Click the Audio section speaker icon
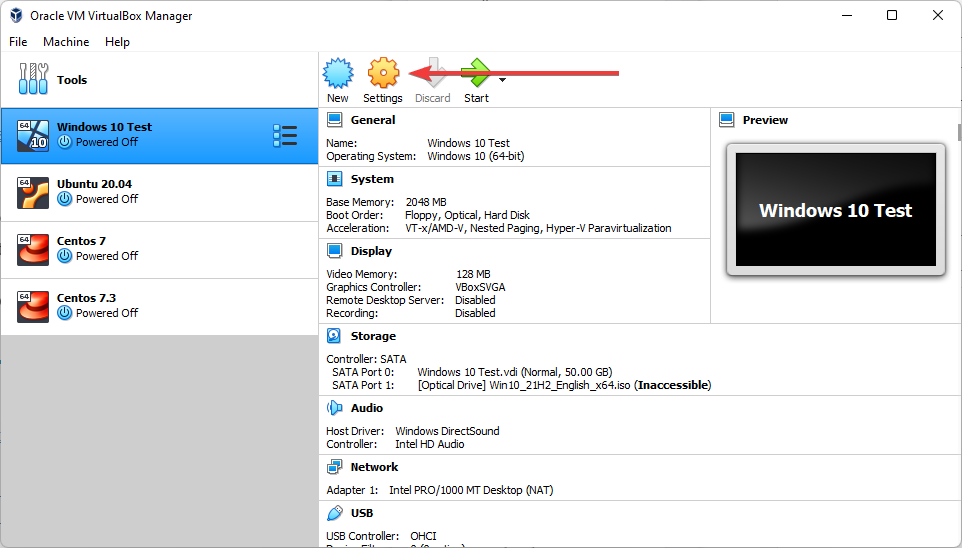 (334, 407)
